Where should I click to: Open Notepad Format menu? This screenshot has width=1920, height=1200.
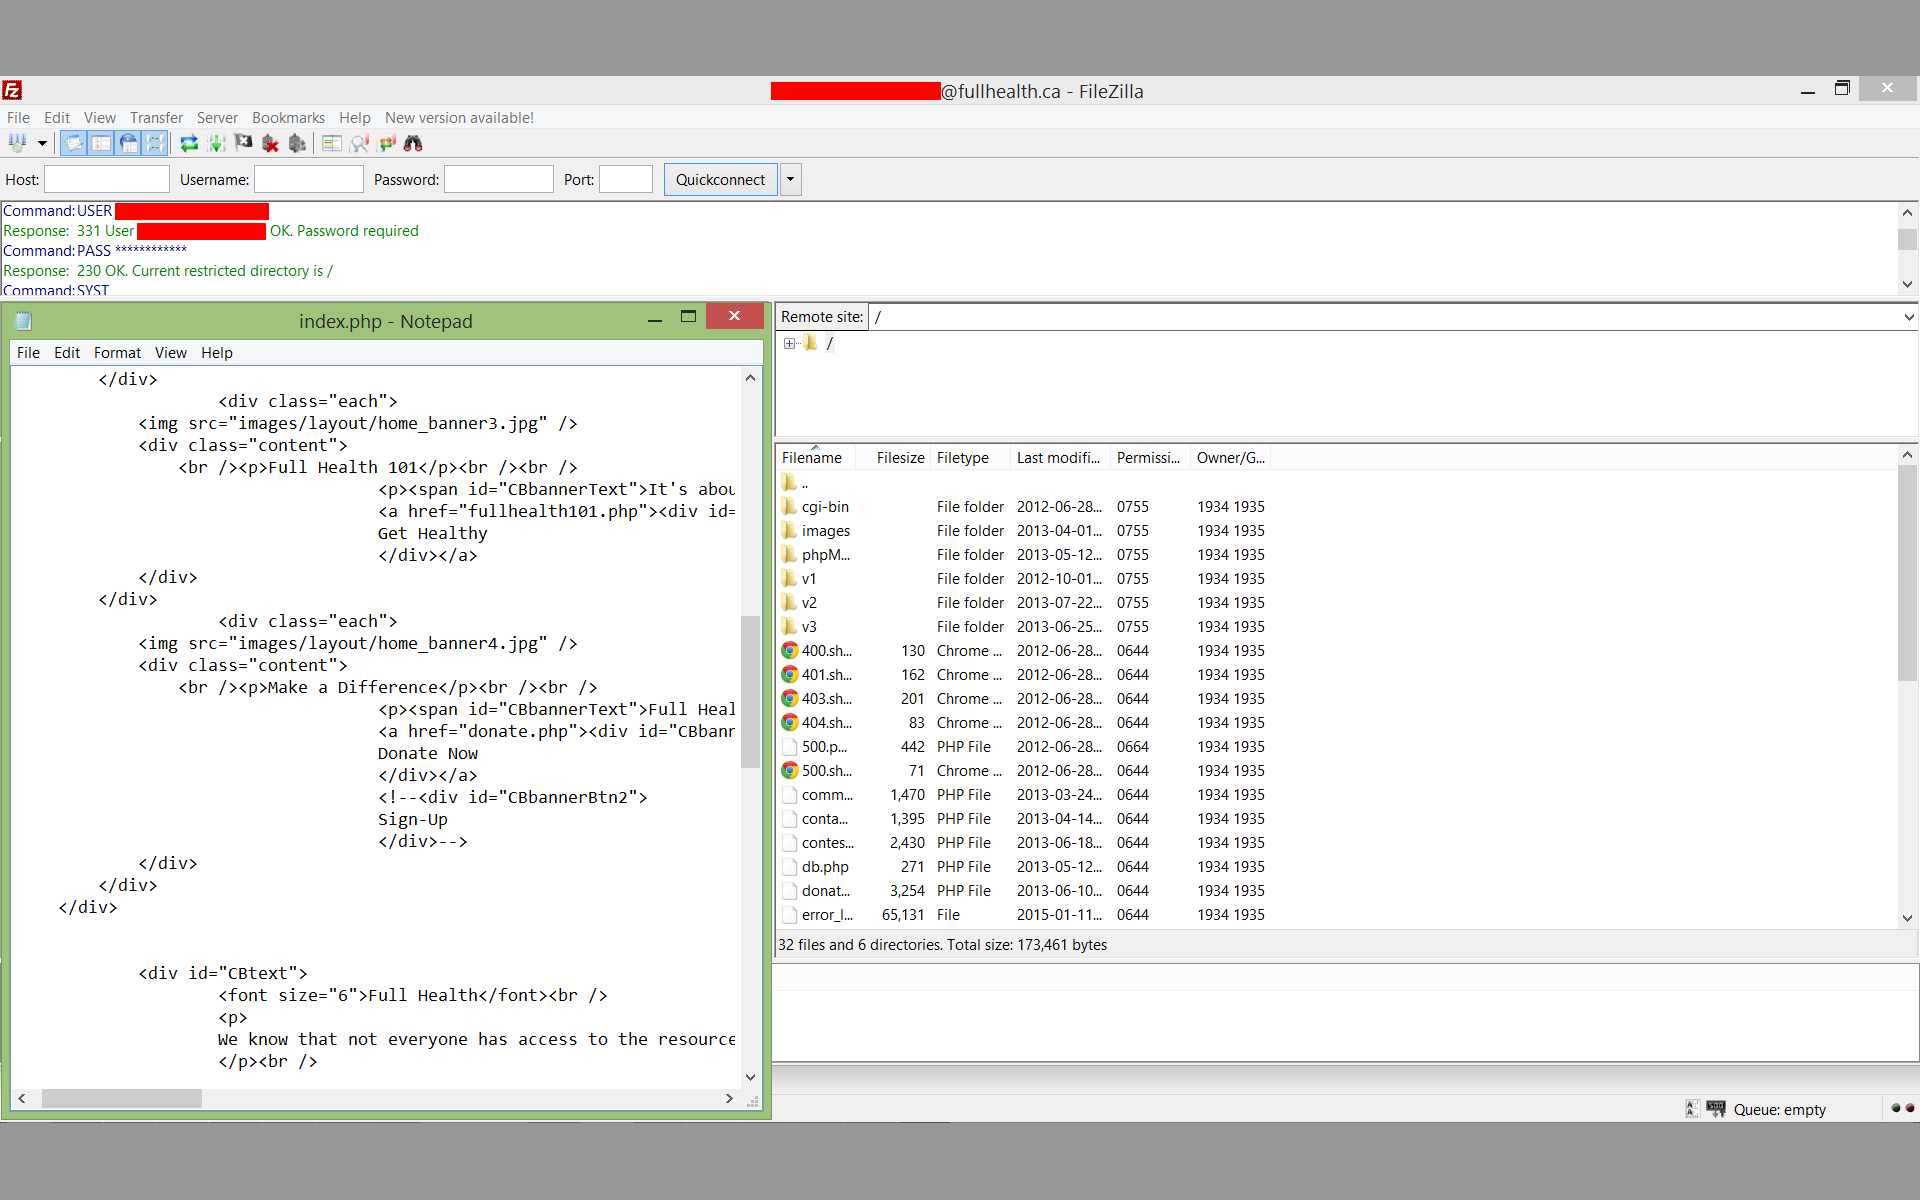tap(117, 352)
